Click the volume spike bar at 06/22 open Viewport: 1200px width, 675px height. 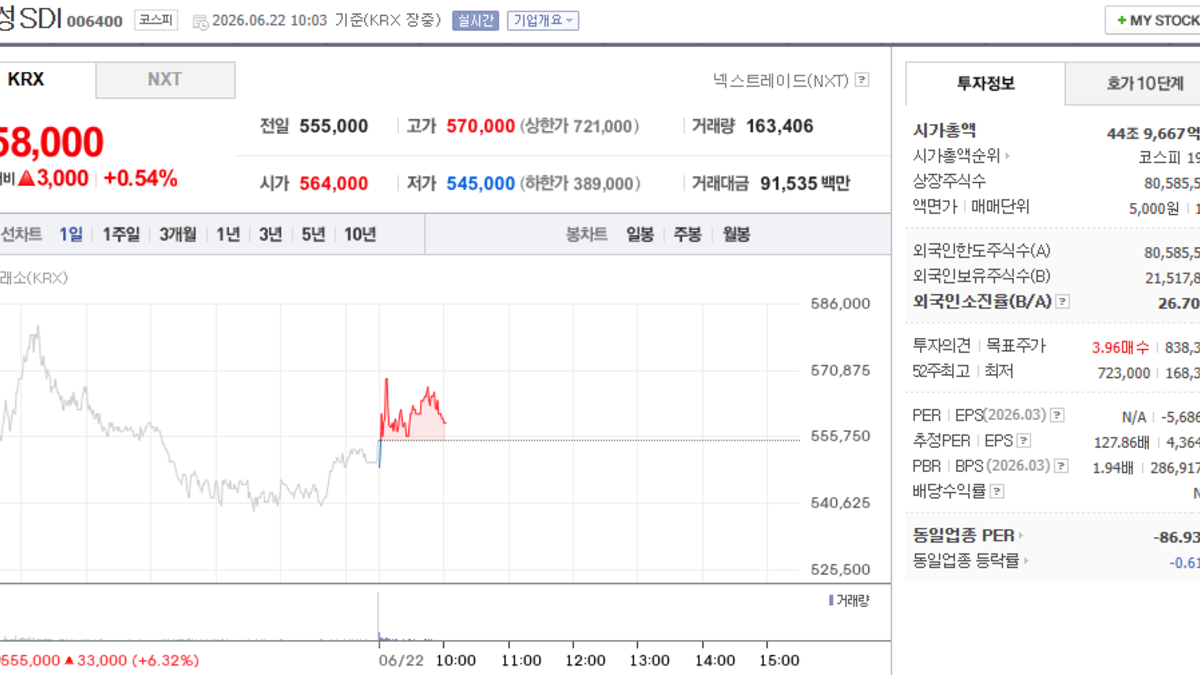[x=379, y=615]
